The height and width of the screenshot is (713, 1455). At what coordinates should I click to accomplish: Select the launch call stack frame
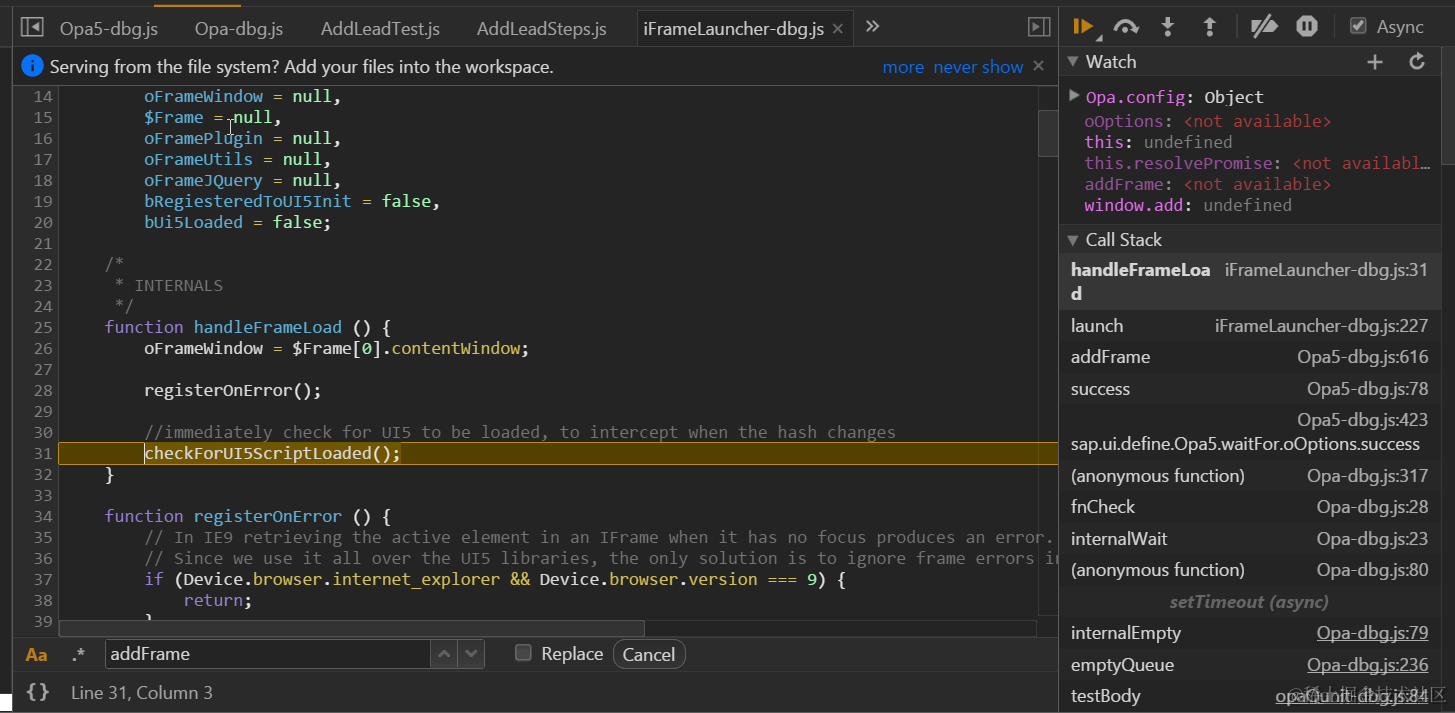coord(1249,326)
